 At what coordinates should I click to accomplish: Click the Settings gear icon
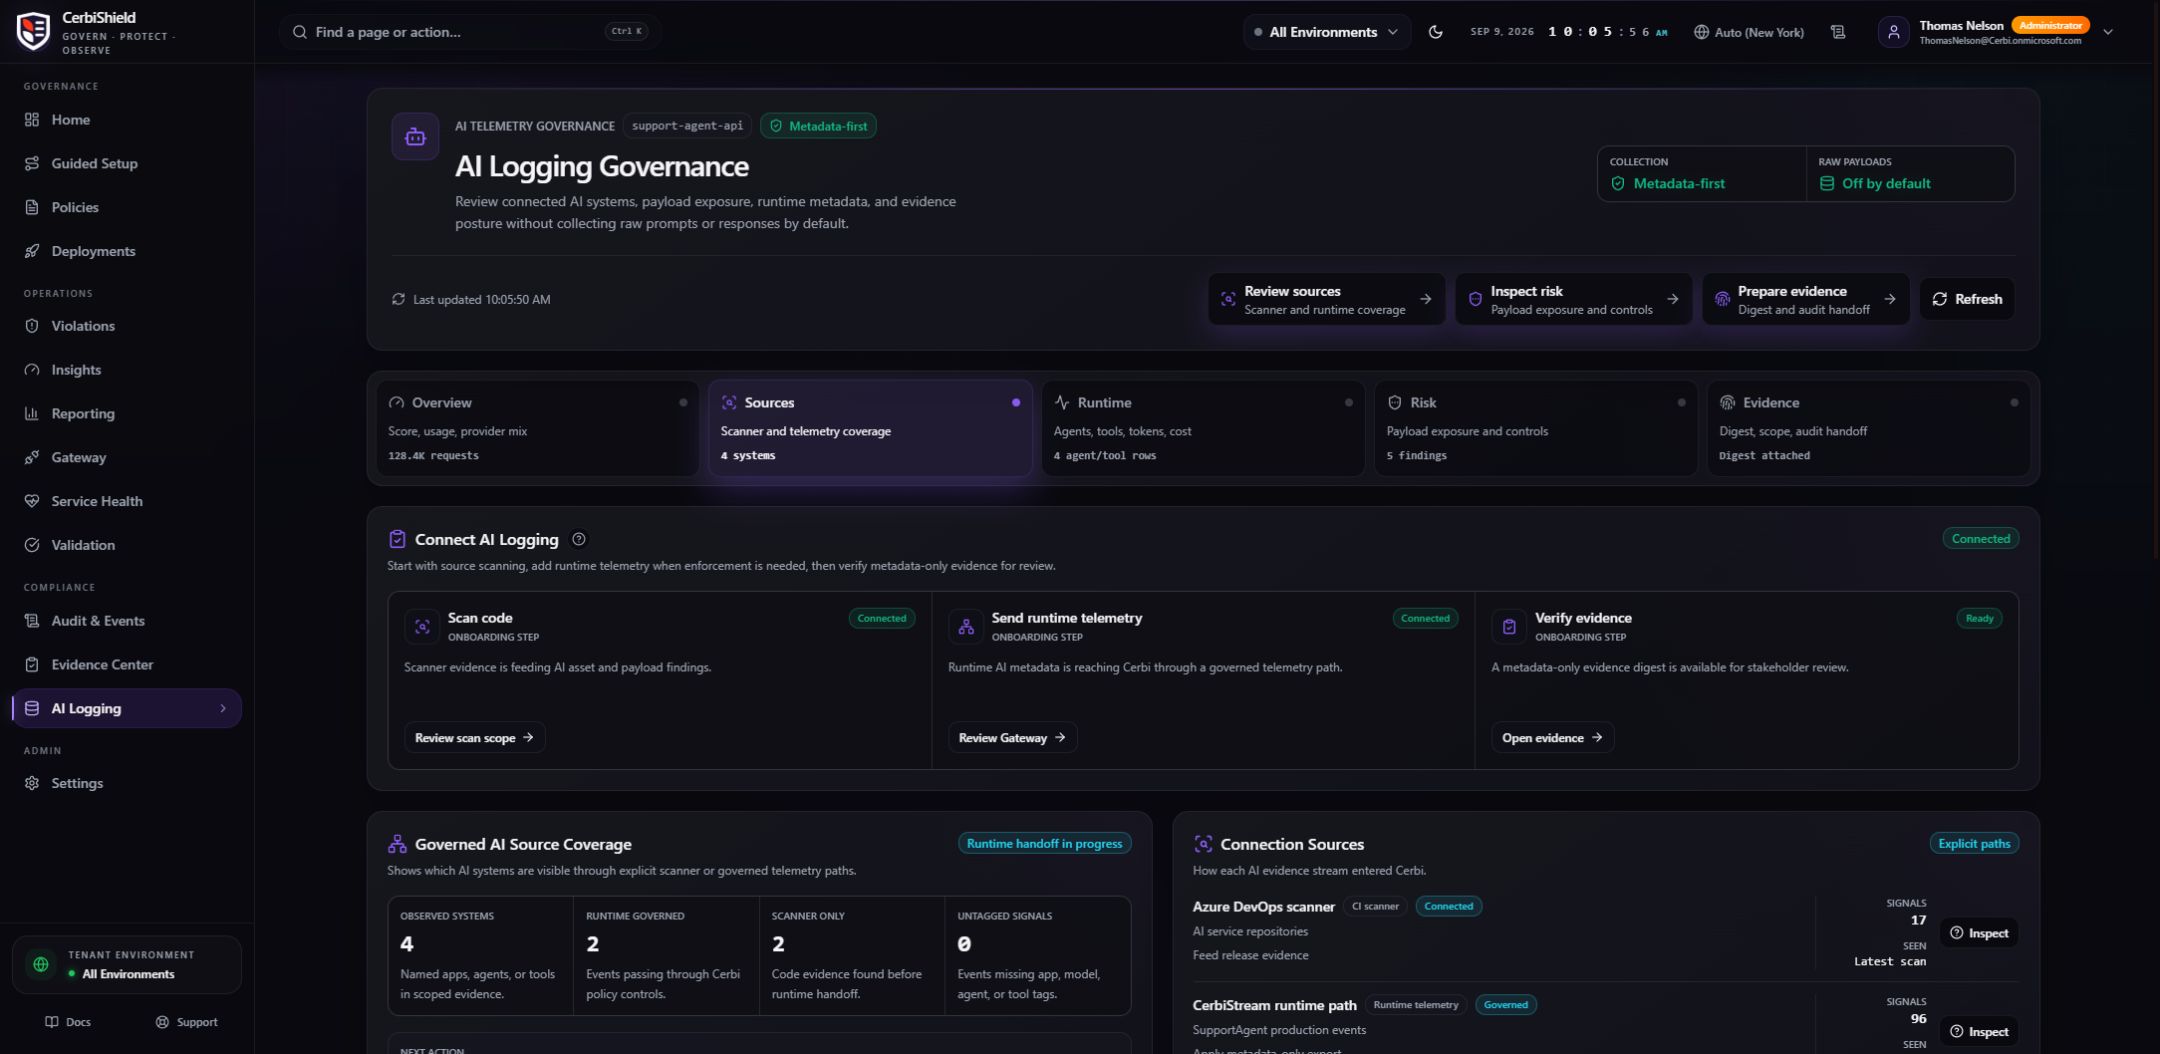pyautogui.click(x=32, y=784)
